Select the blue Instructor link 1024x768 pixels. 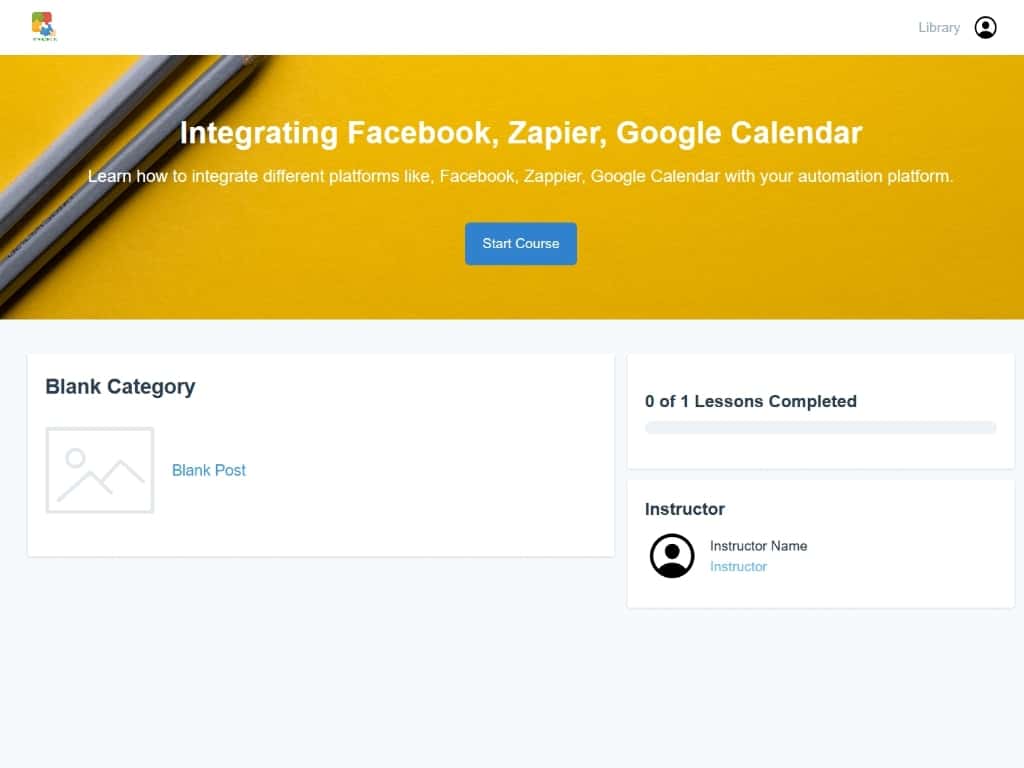738,567
